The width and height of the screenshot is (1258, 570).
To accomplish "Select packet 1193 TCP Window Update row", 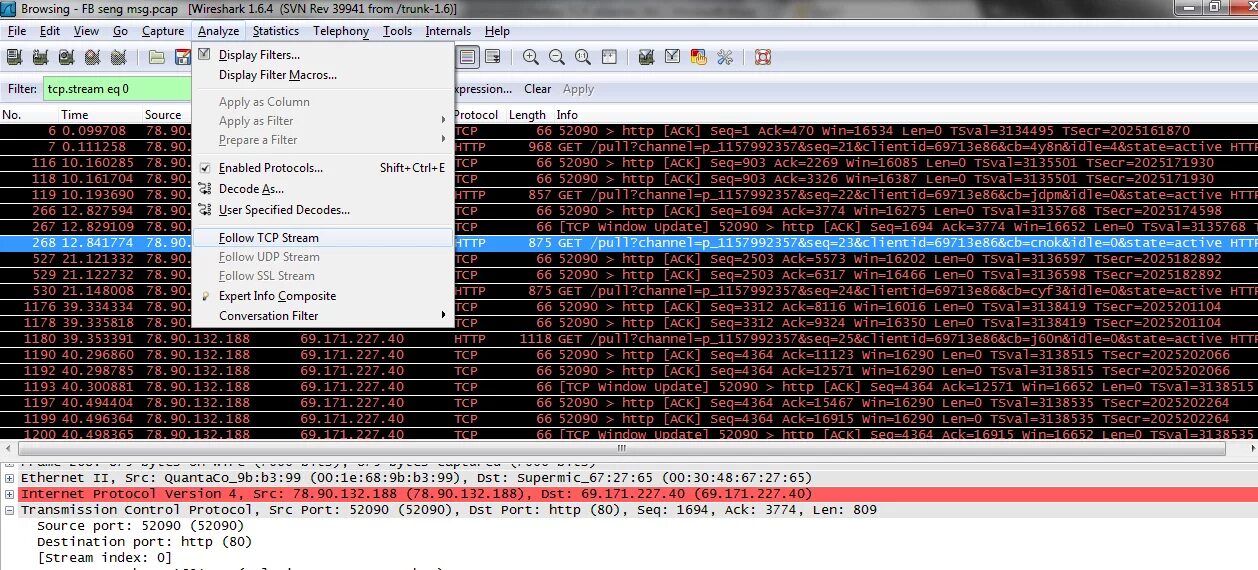I will 629,387.
